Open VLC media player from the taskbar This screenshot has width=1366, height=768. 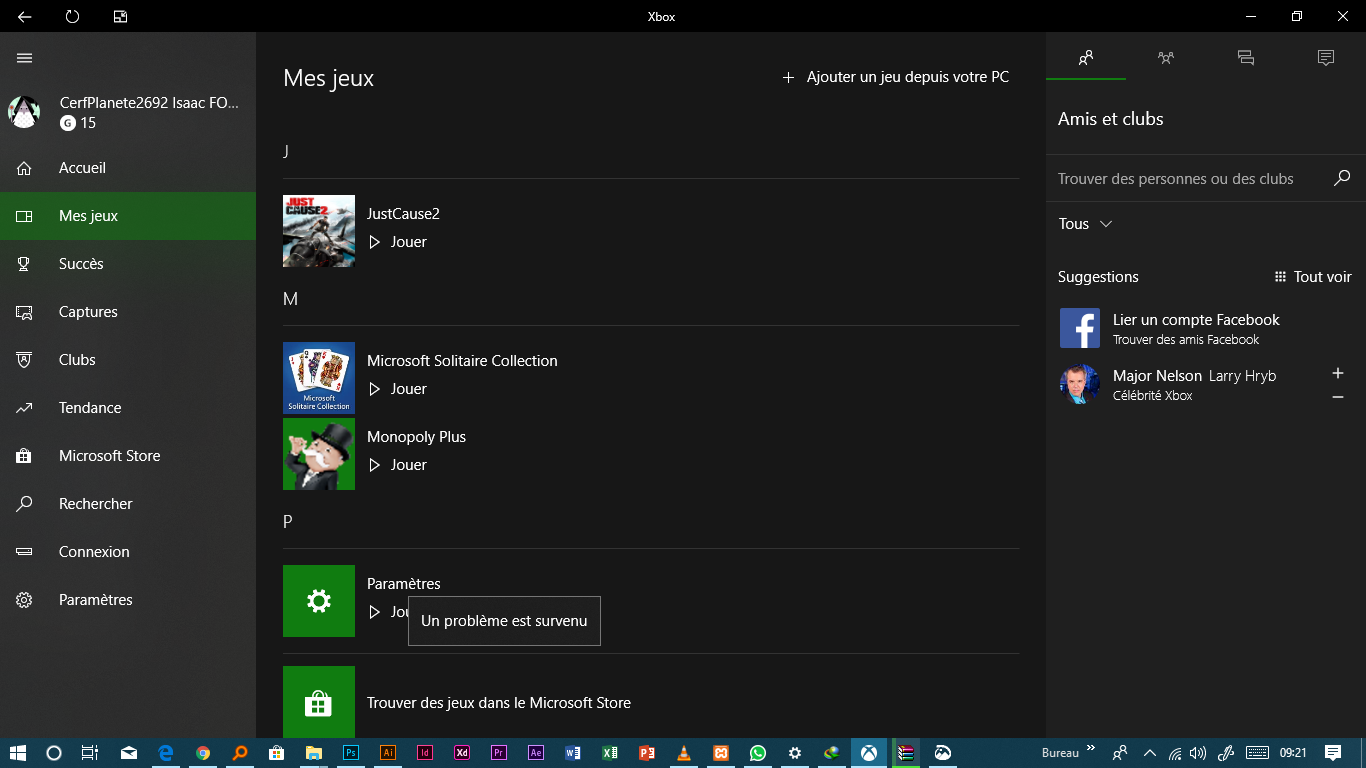(684, 753)
